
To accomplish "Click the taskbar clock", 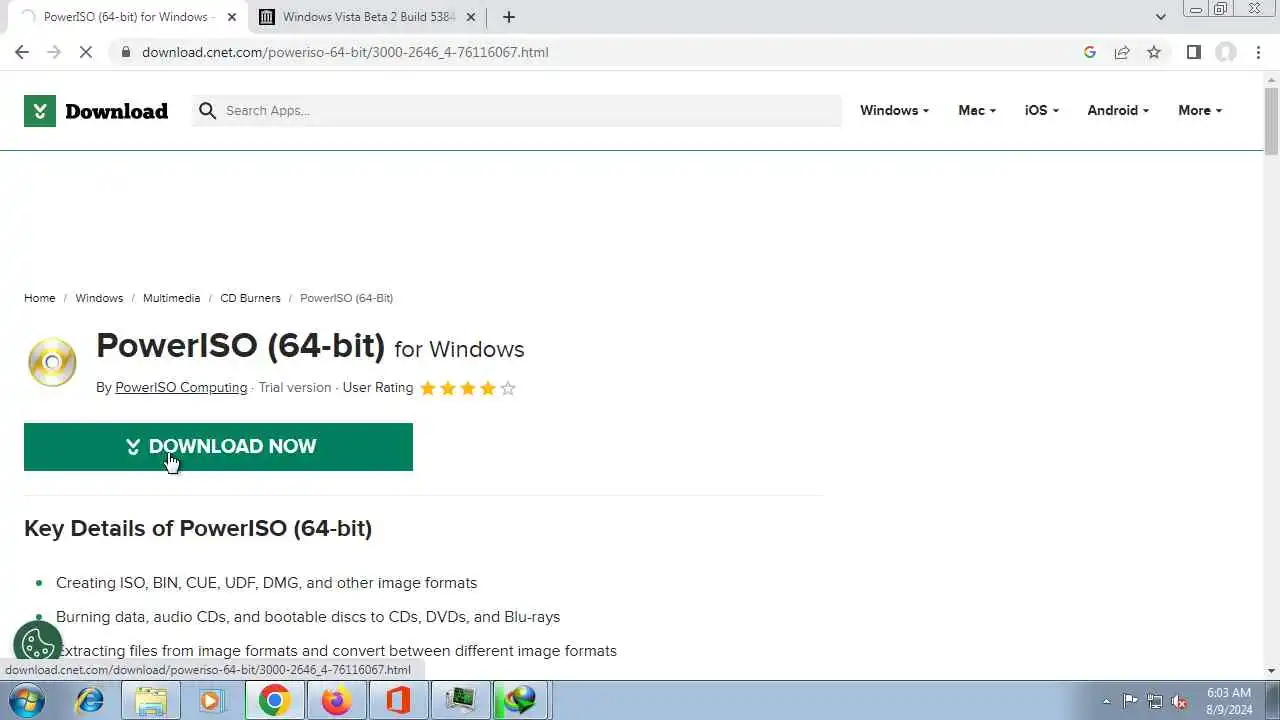I will (x=1229, y=701).
